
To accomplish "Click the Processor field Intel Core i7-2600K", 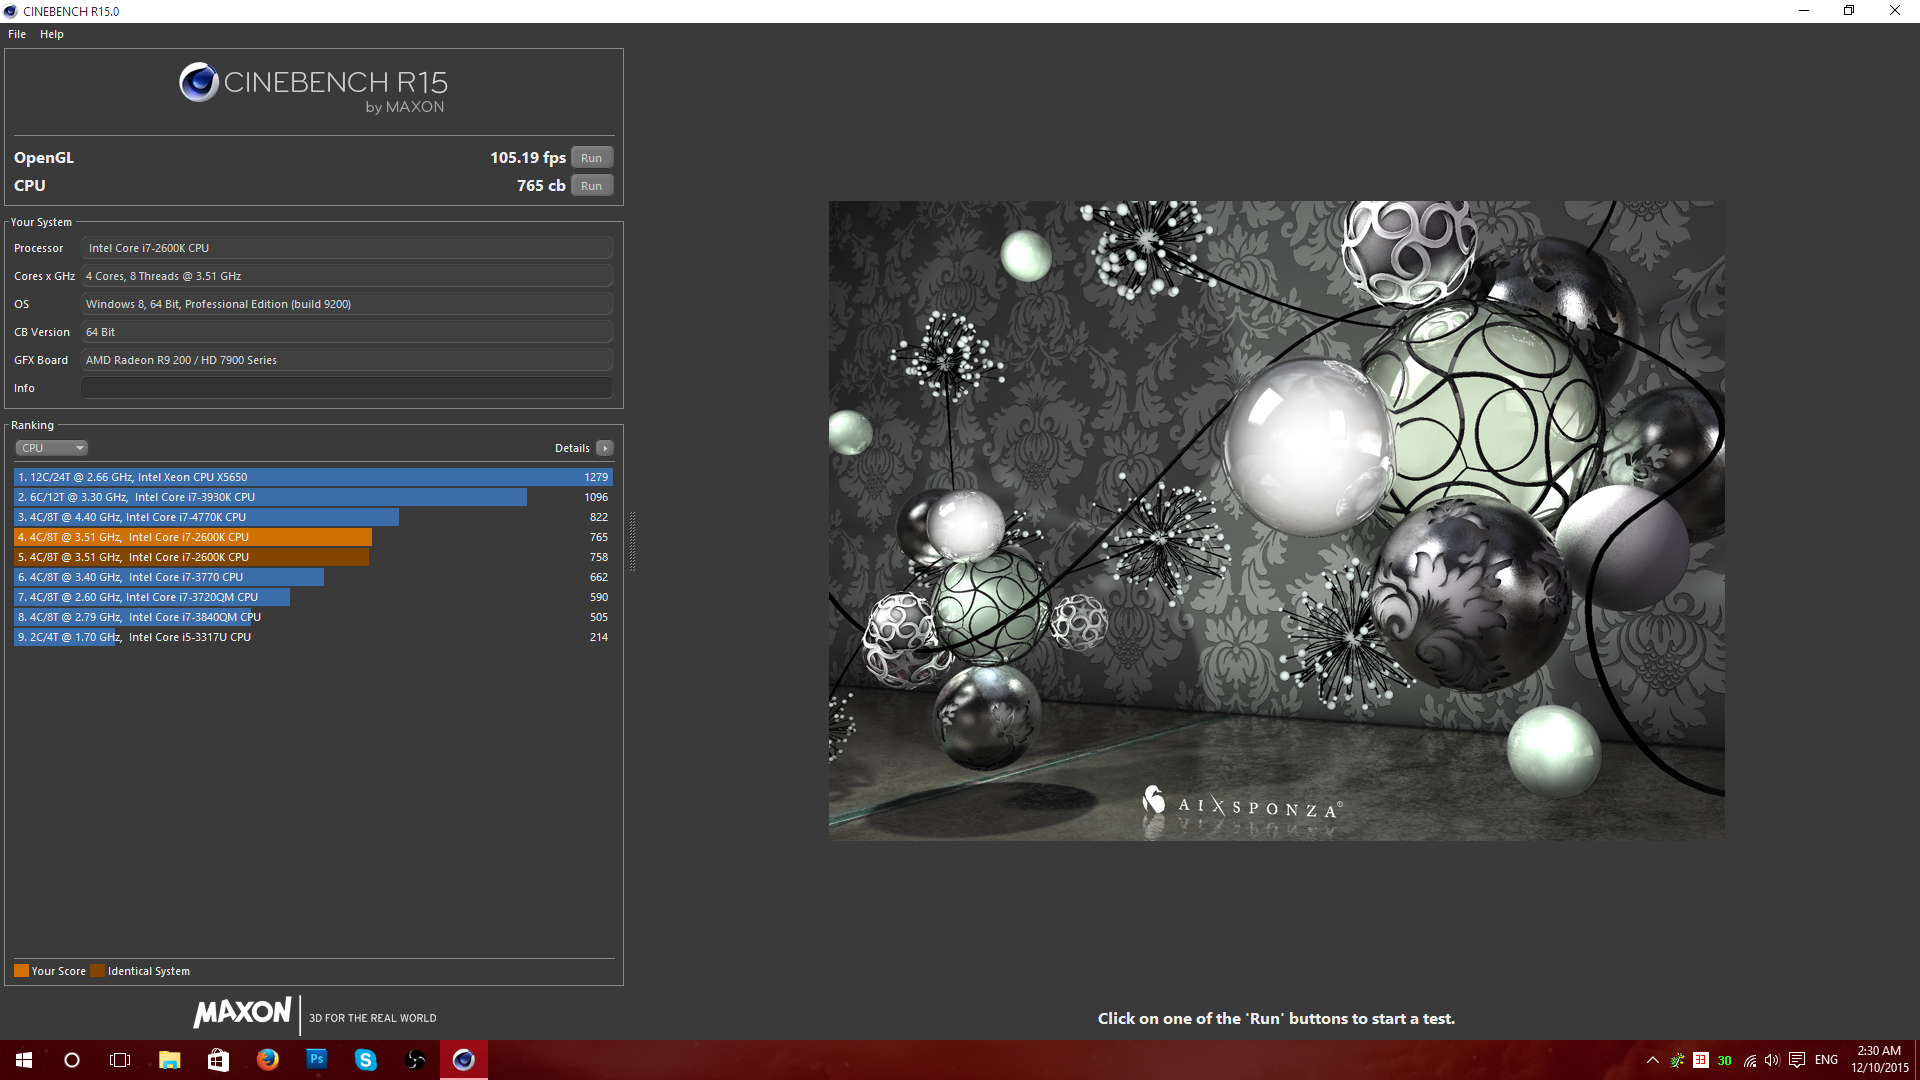I will (346, 248).
